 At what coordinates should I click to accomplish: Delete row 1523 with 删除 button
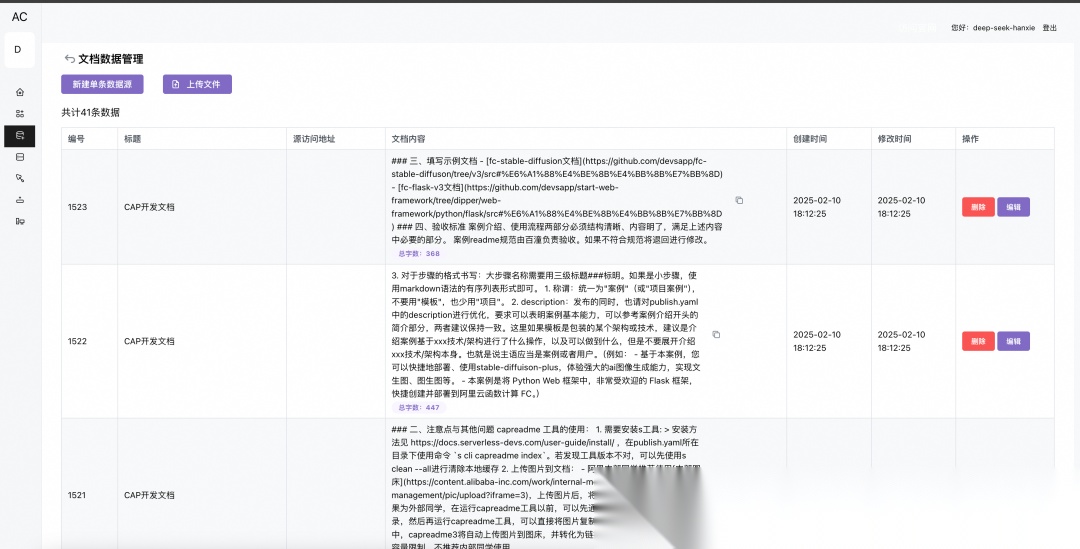(x=978, y=207)
